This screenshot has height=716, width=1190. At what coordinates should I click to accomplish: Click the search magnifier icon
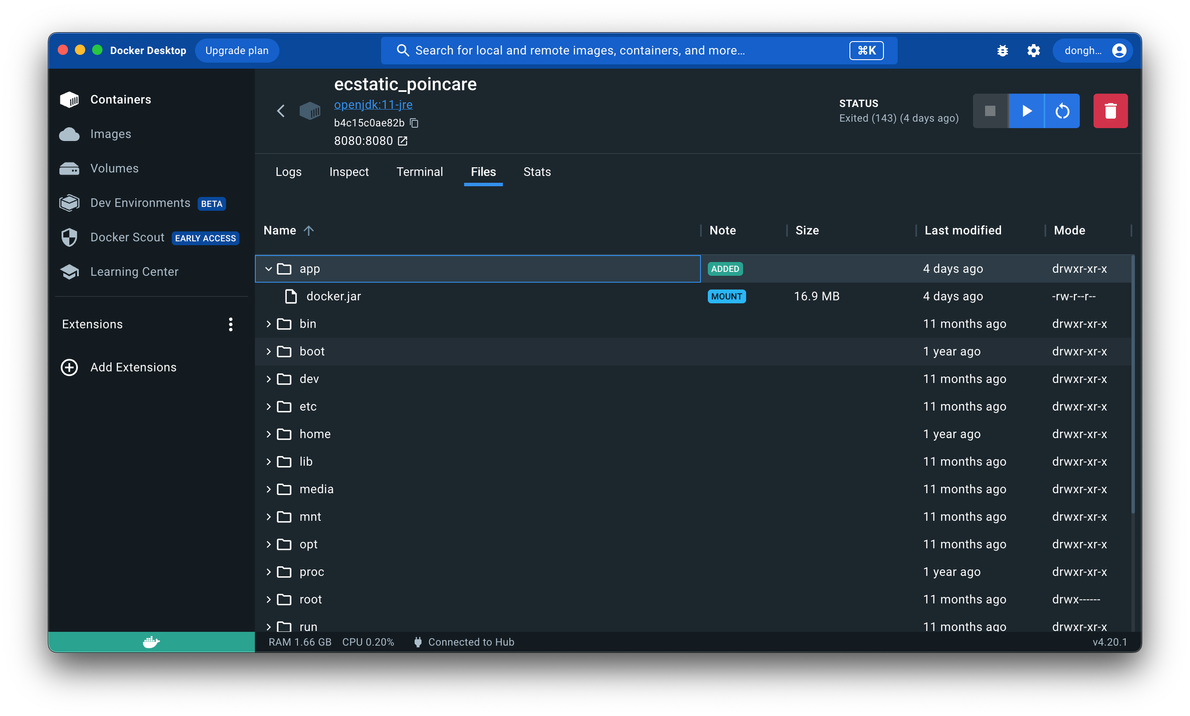point(402,51)
